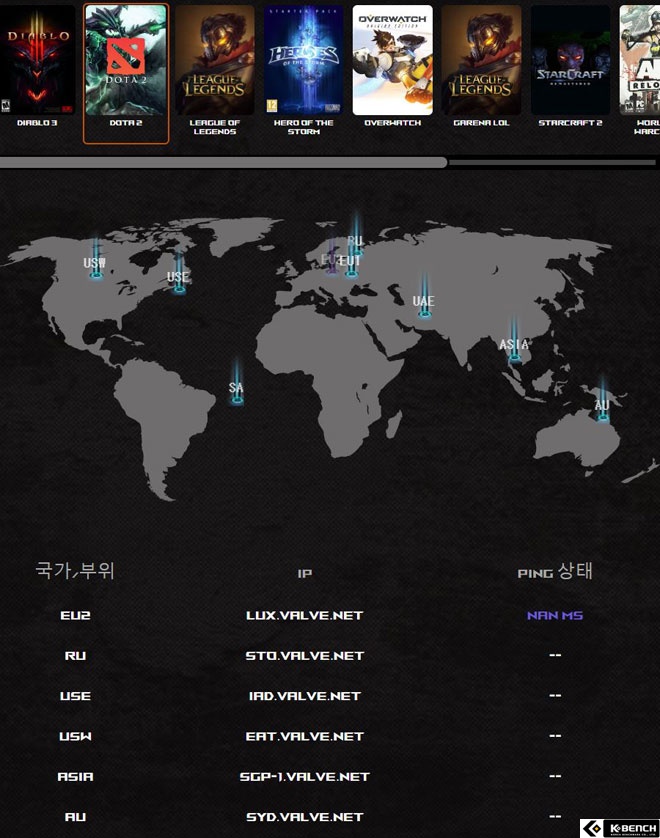Click STO.VALVE.NET server address
660x838 pixels.
[x=305, y=656]
